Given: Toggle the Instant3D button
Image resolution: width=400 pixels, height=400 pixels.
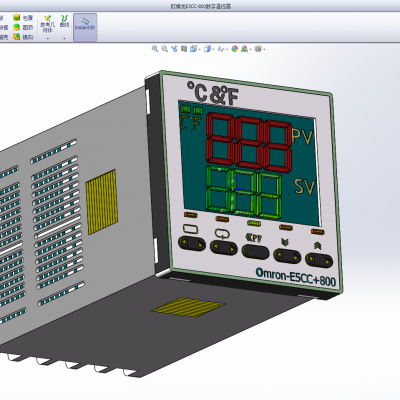Looking at the screenshot, I should (85, 27).
